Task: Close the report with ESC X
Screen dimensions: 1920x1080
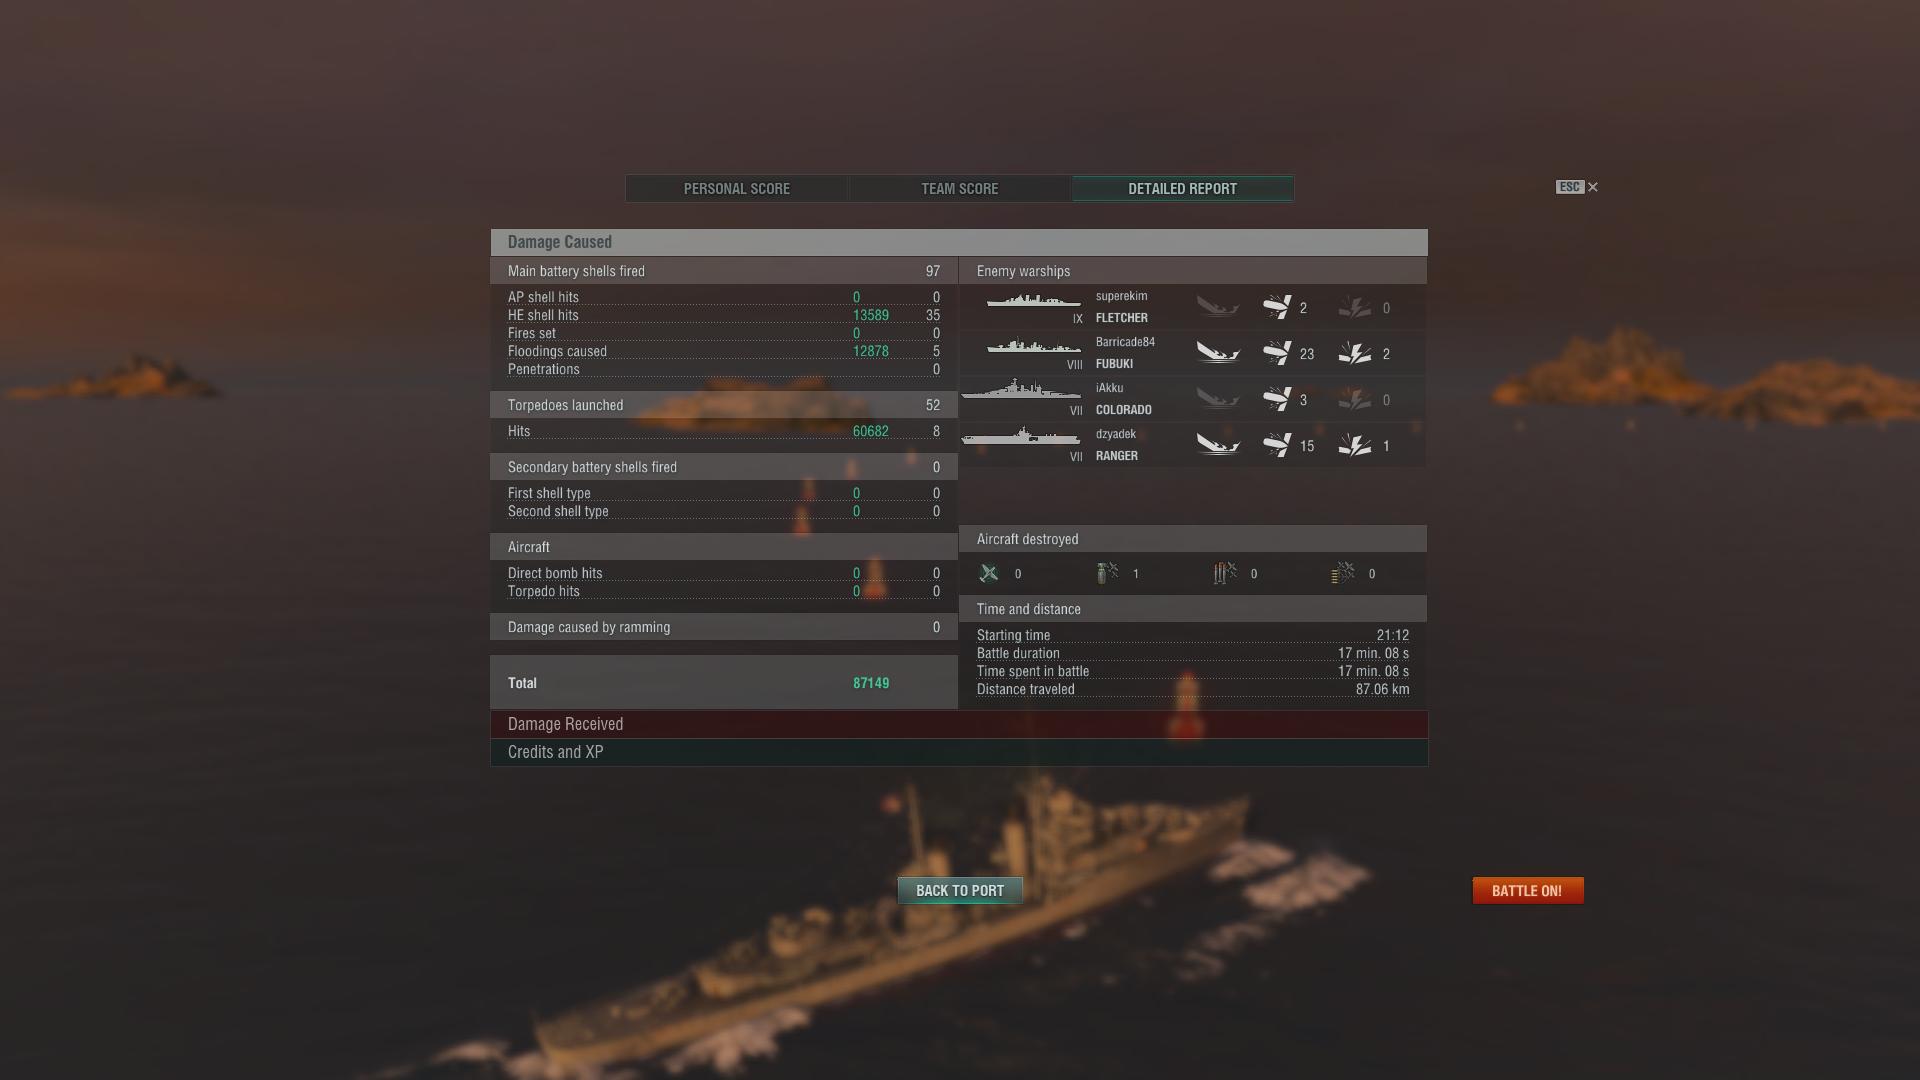Action: (x=1577, y=187)
